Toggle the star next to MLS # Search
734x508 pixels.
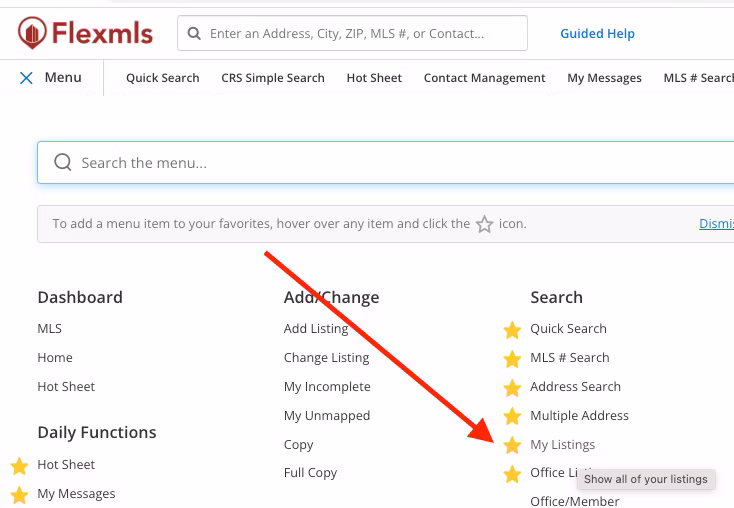pyautogui.click(x=512, y=359)
